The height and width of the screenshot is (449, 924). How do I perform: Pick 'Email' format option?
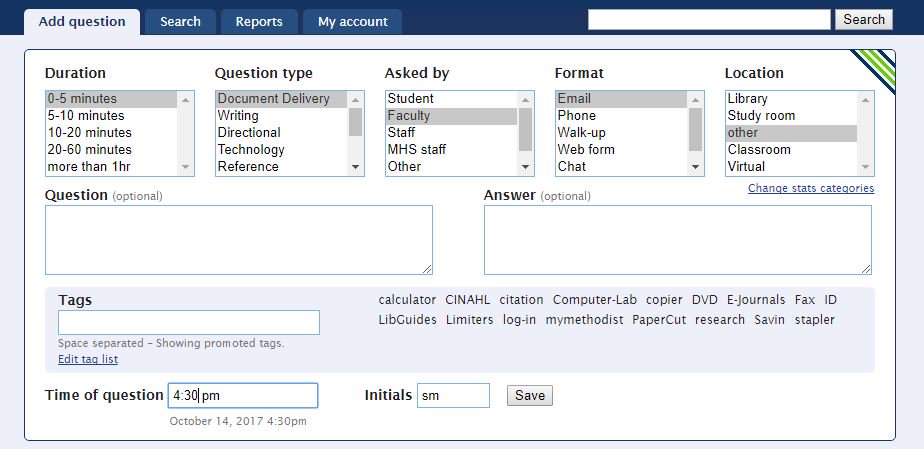click(x=621, y=99)
